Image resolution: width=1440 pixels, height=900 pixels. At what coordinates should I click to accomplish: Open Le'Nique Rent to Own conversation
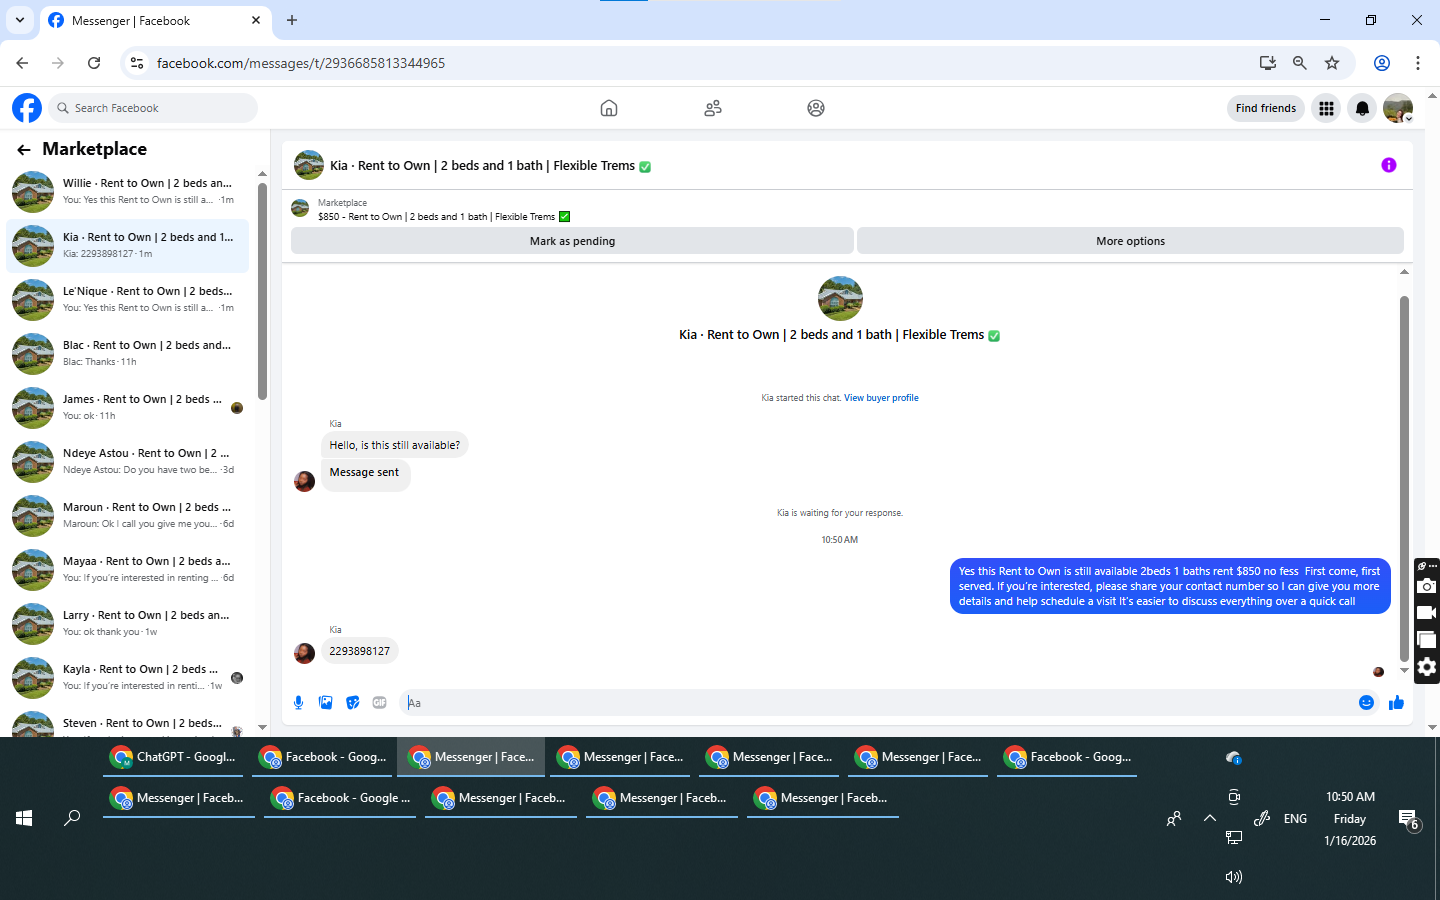(128, 300)
